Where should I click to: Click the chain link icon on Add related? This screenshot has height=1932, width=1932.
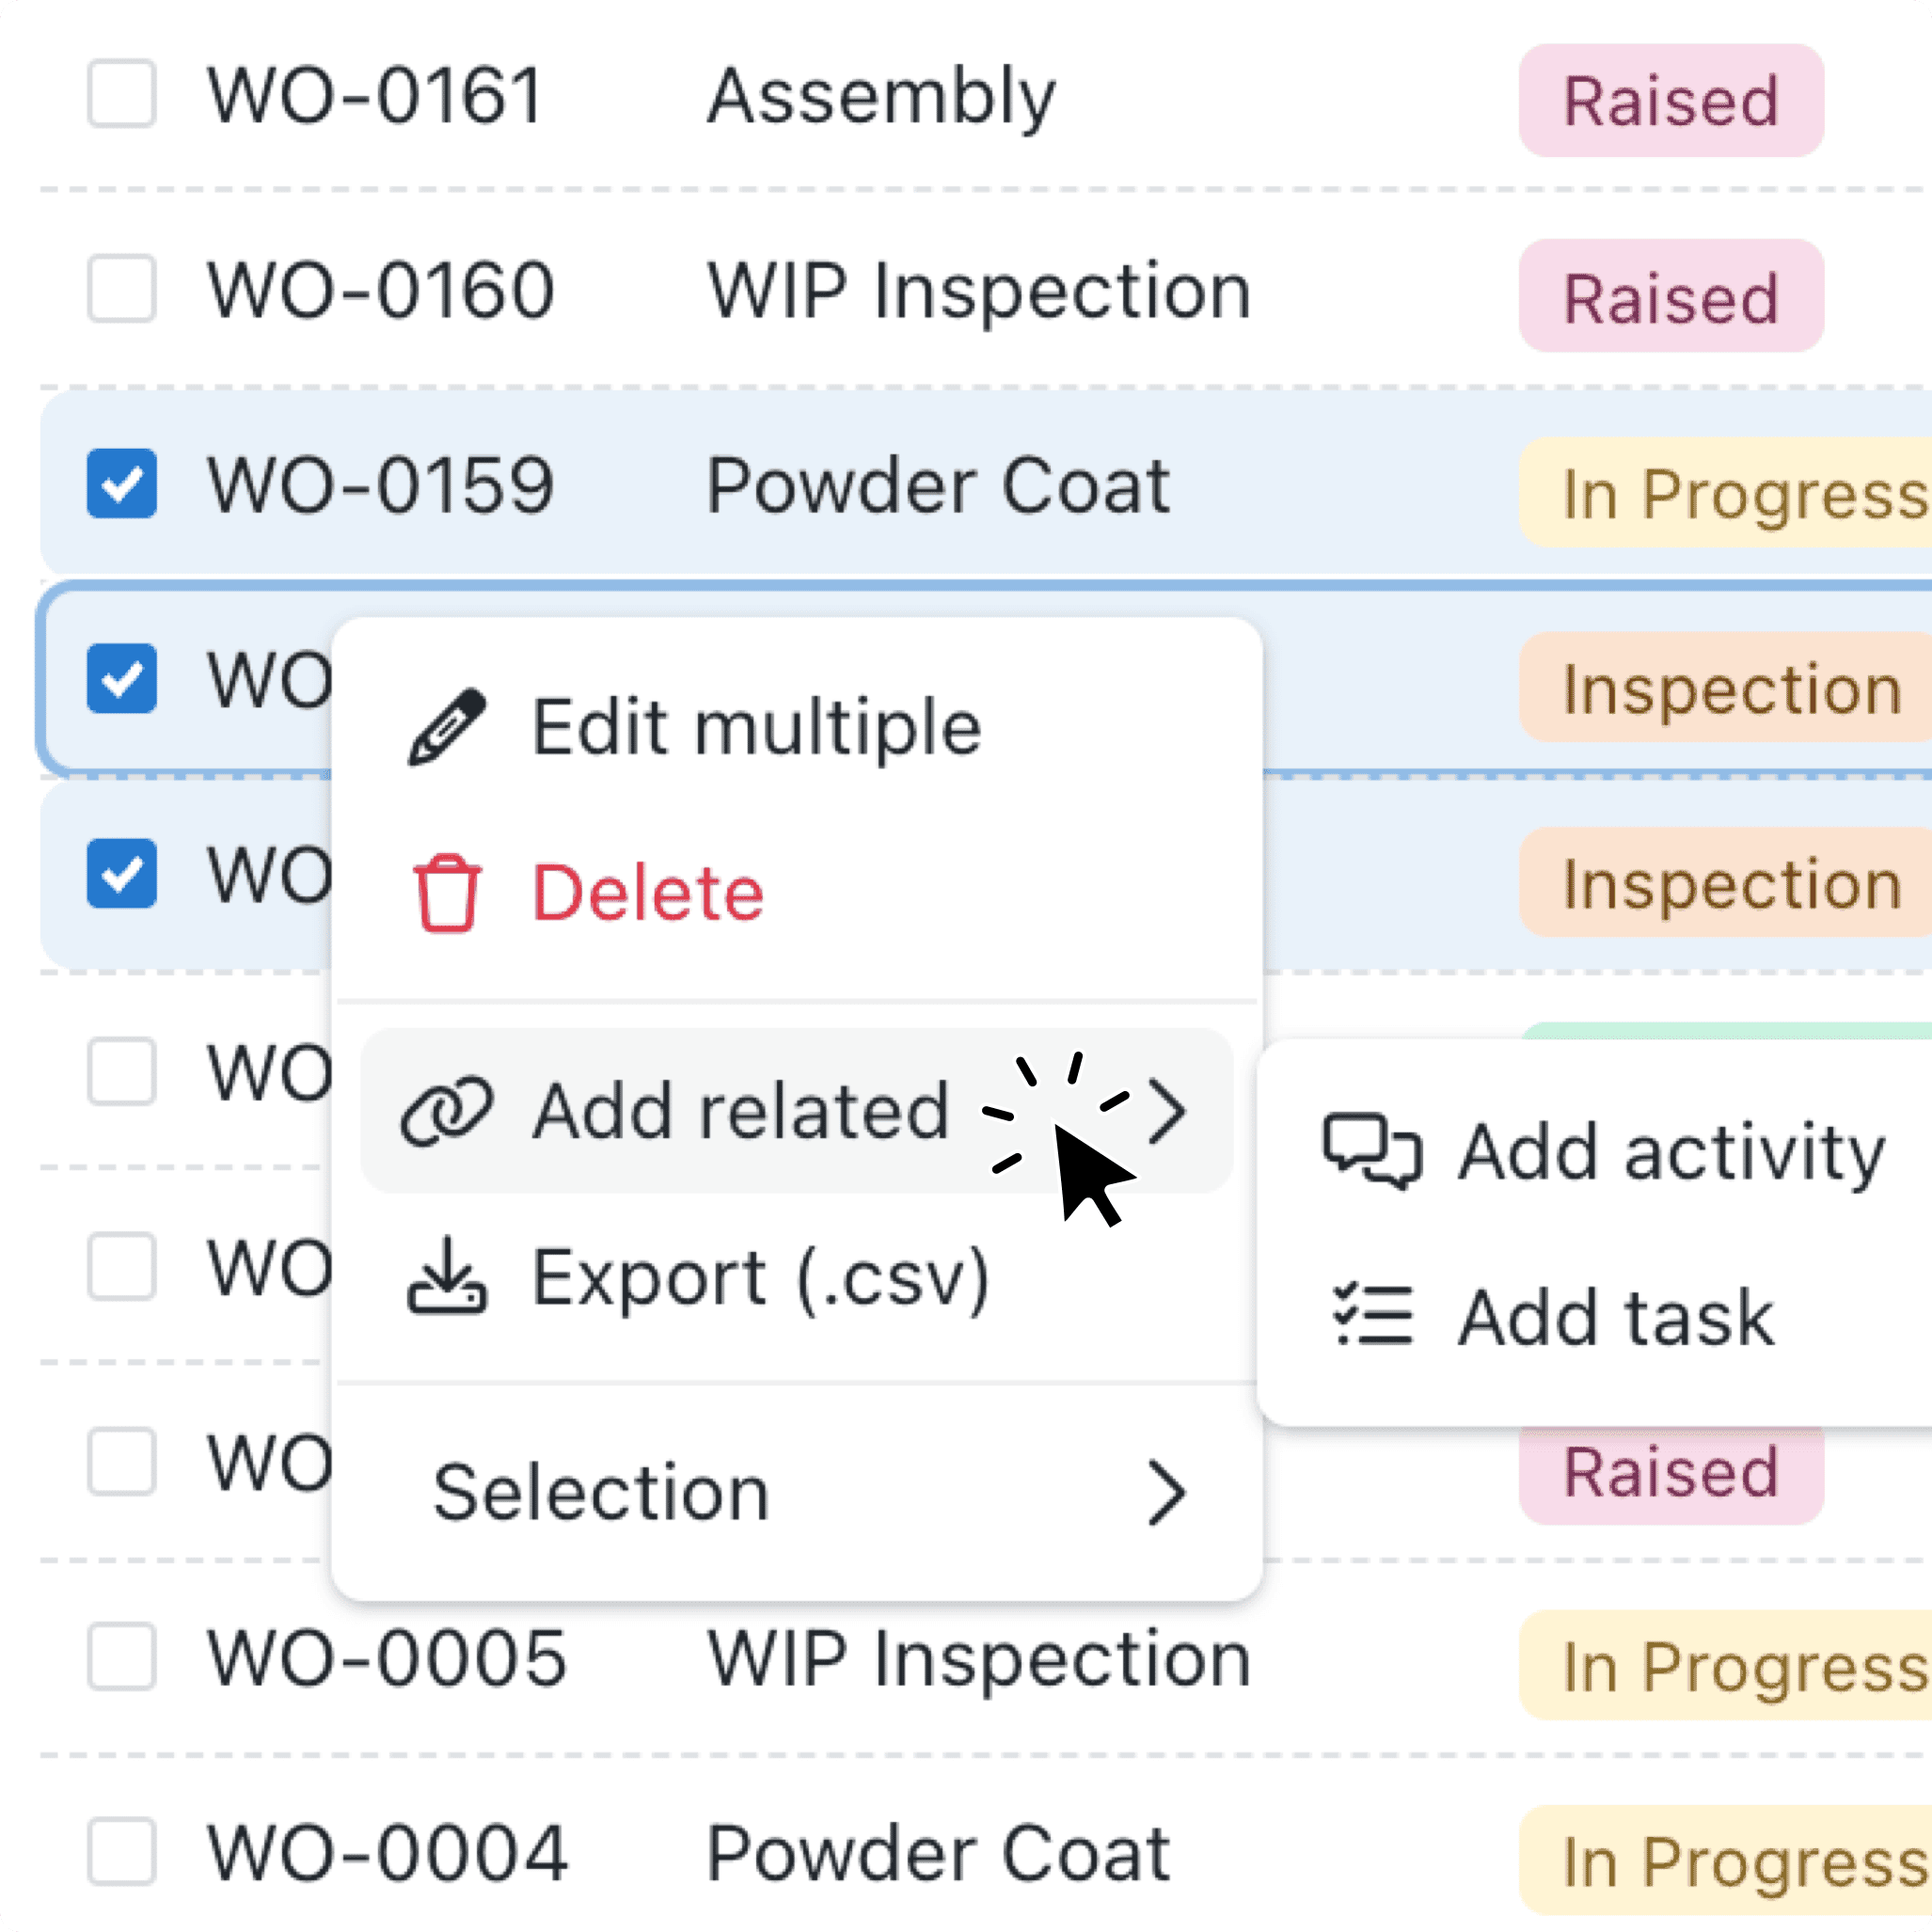pyautogui.click(x=447, y=1110)
